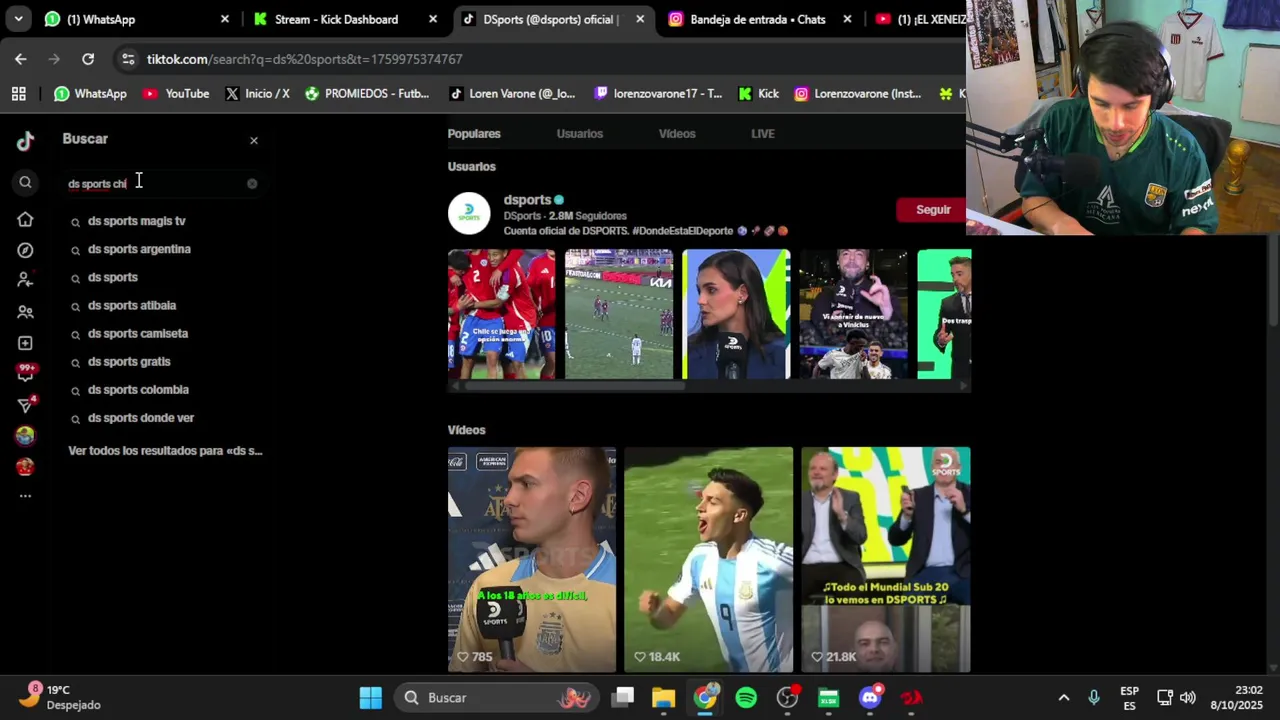This screenshot has width=1280, height=720.
Task: Open the dsports username link
Action: [x=527, y=200]
